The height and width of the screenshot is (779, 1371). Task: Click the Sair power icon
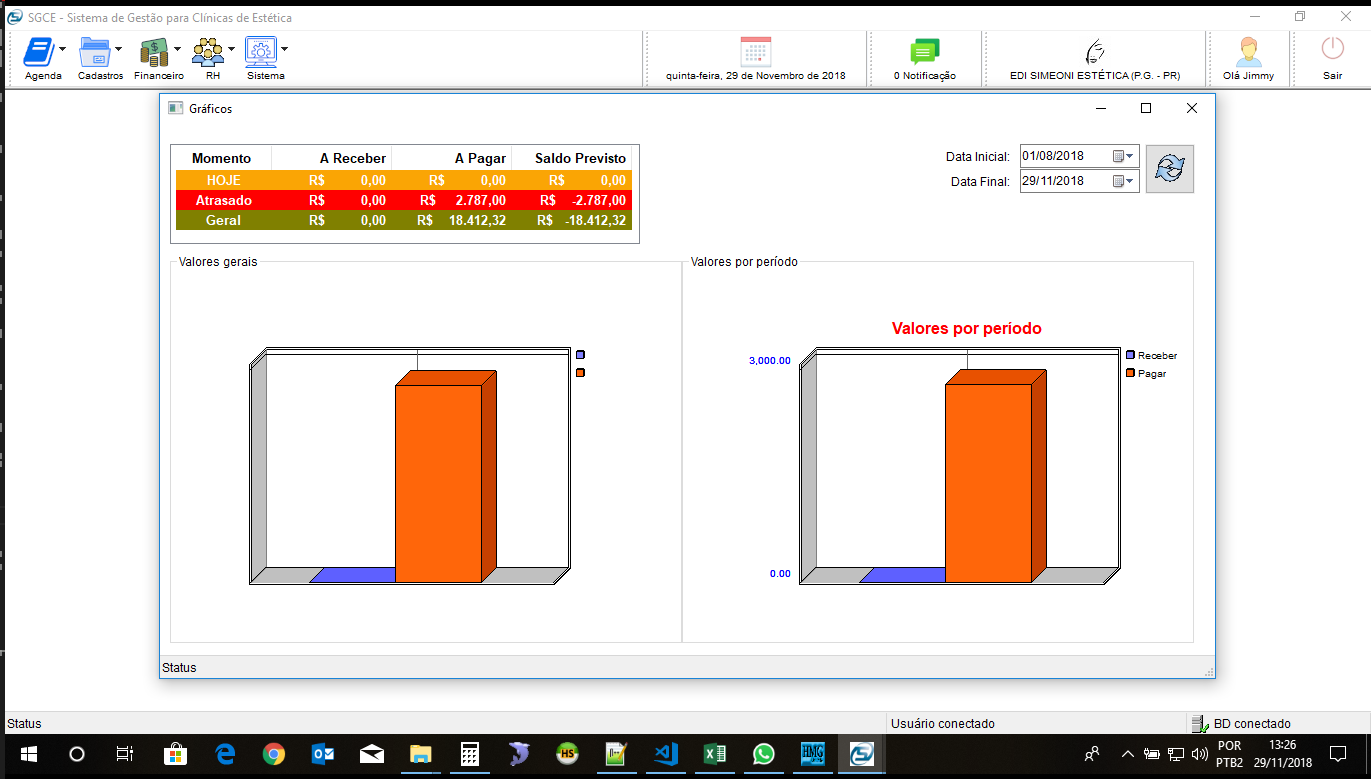tap(1332, 50)
